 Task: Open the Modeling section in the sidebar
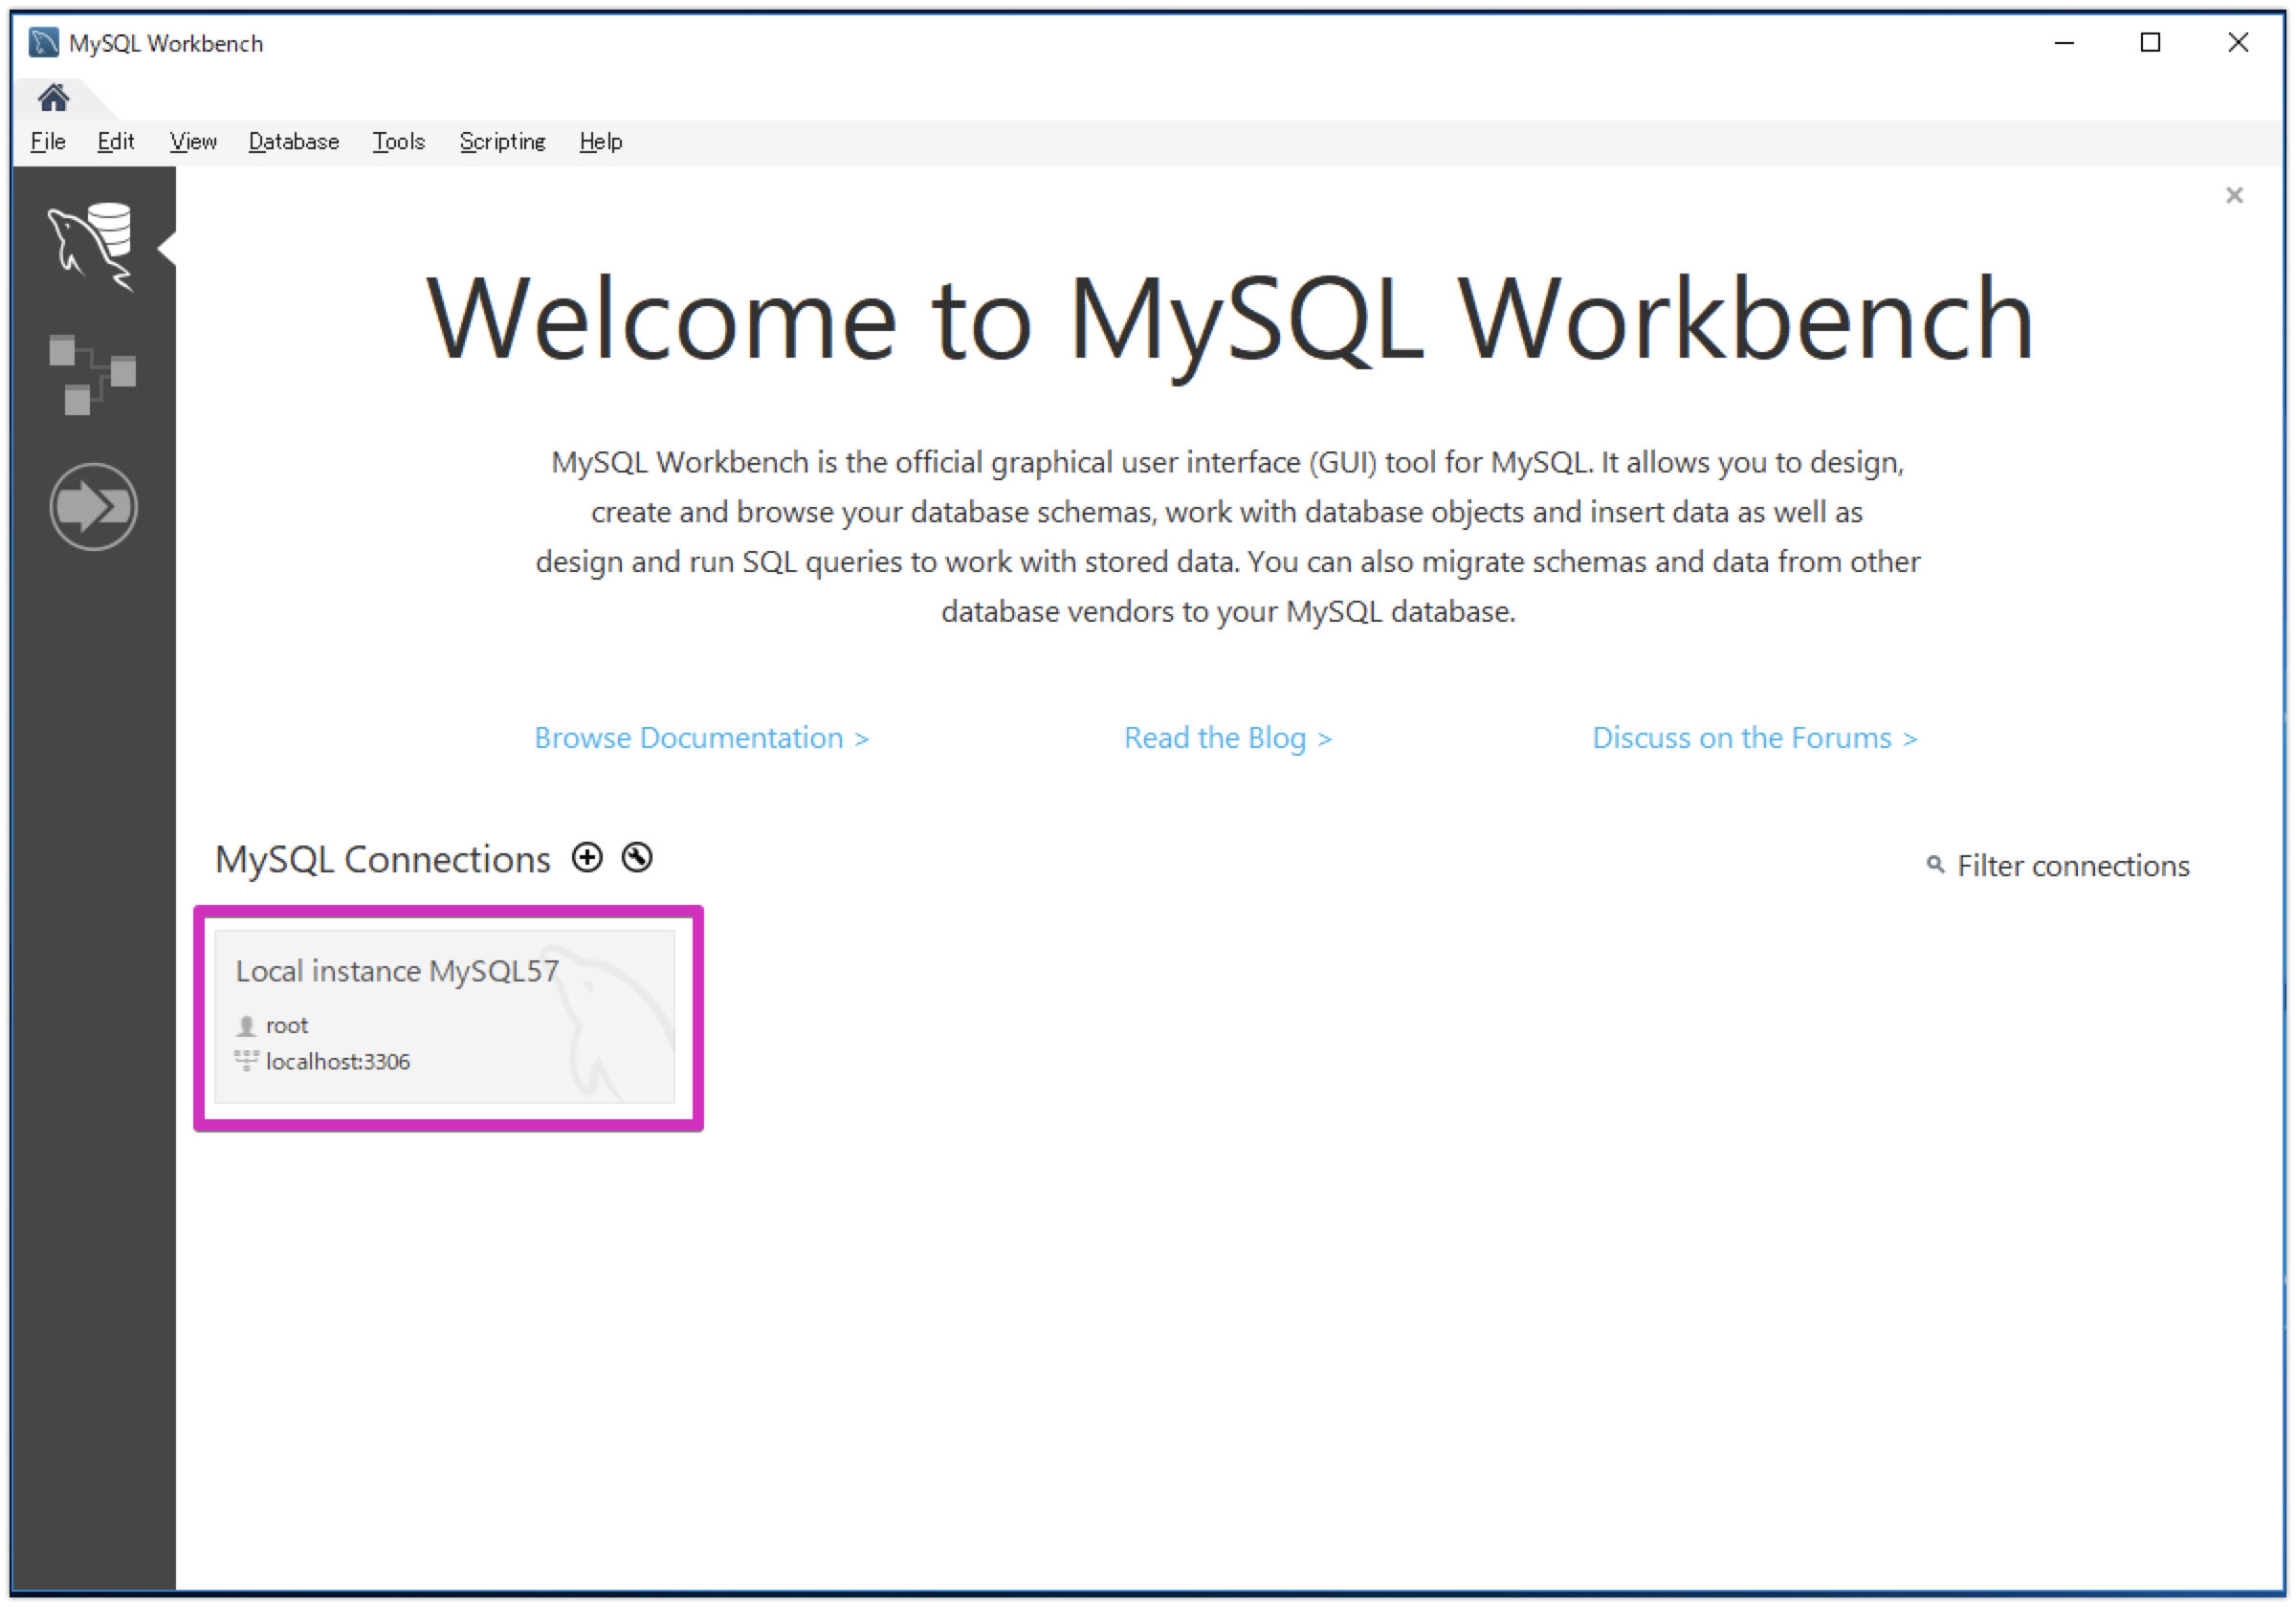pos(93,375)
